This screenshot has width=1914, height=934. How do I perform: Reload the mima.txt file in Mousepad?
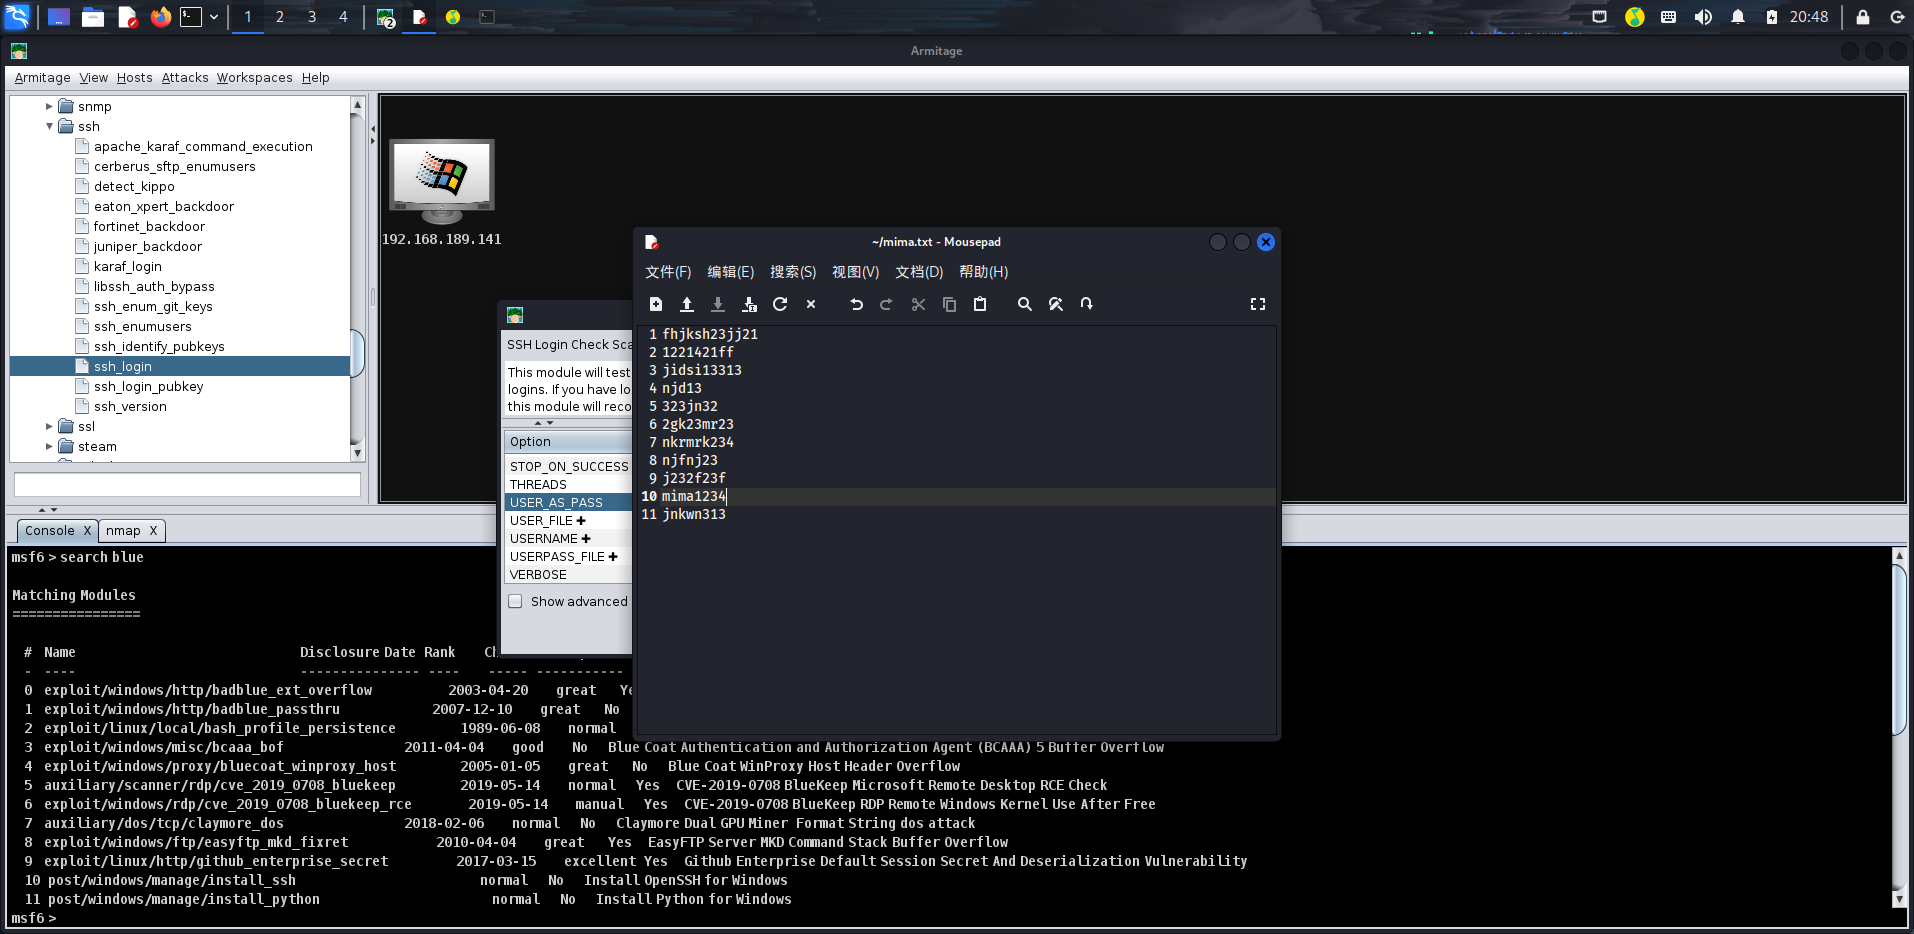click(780, 304)
